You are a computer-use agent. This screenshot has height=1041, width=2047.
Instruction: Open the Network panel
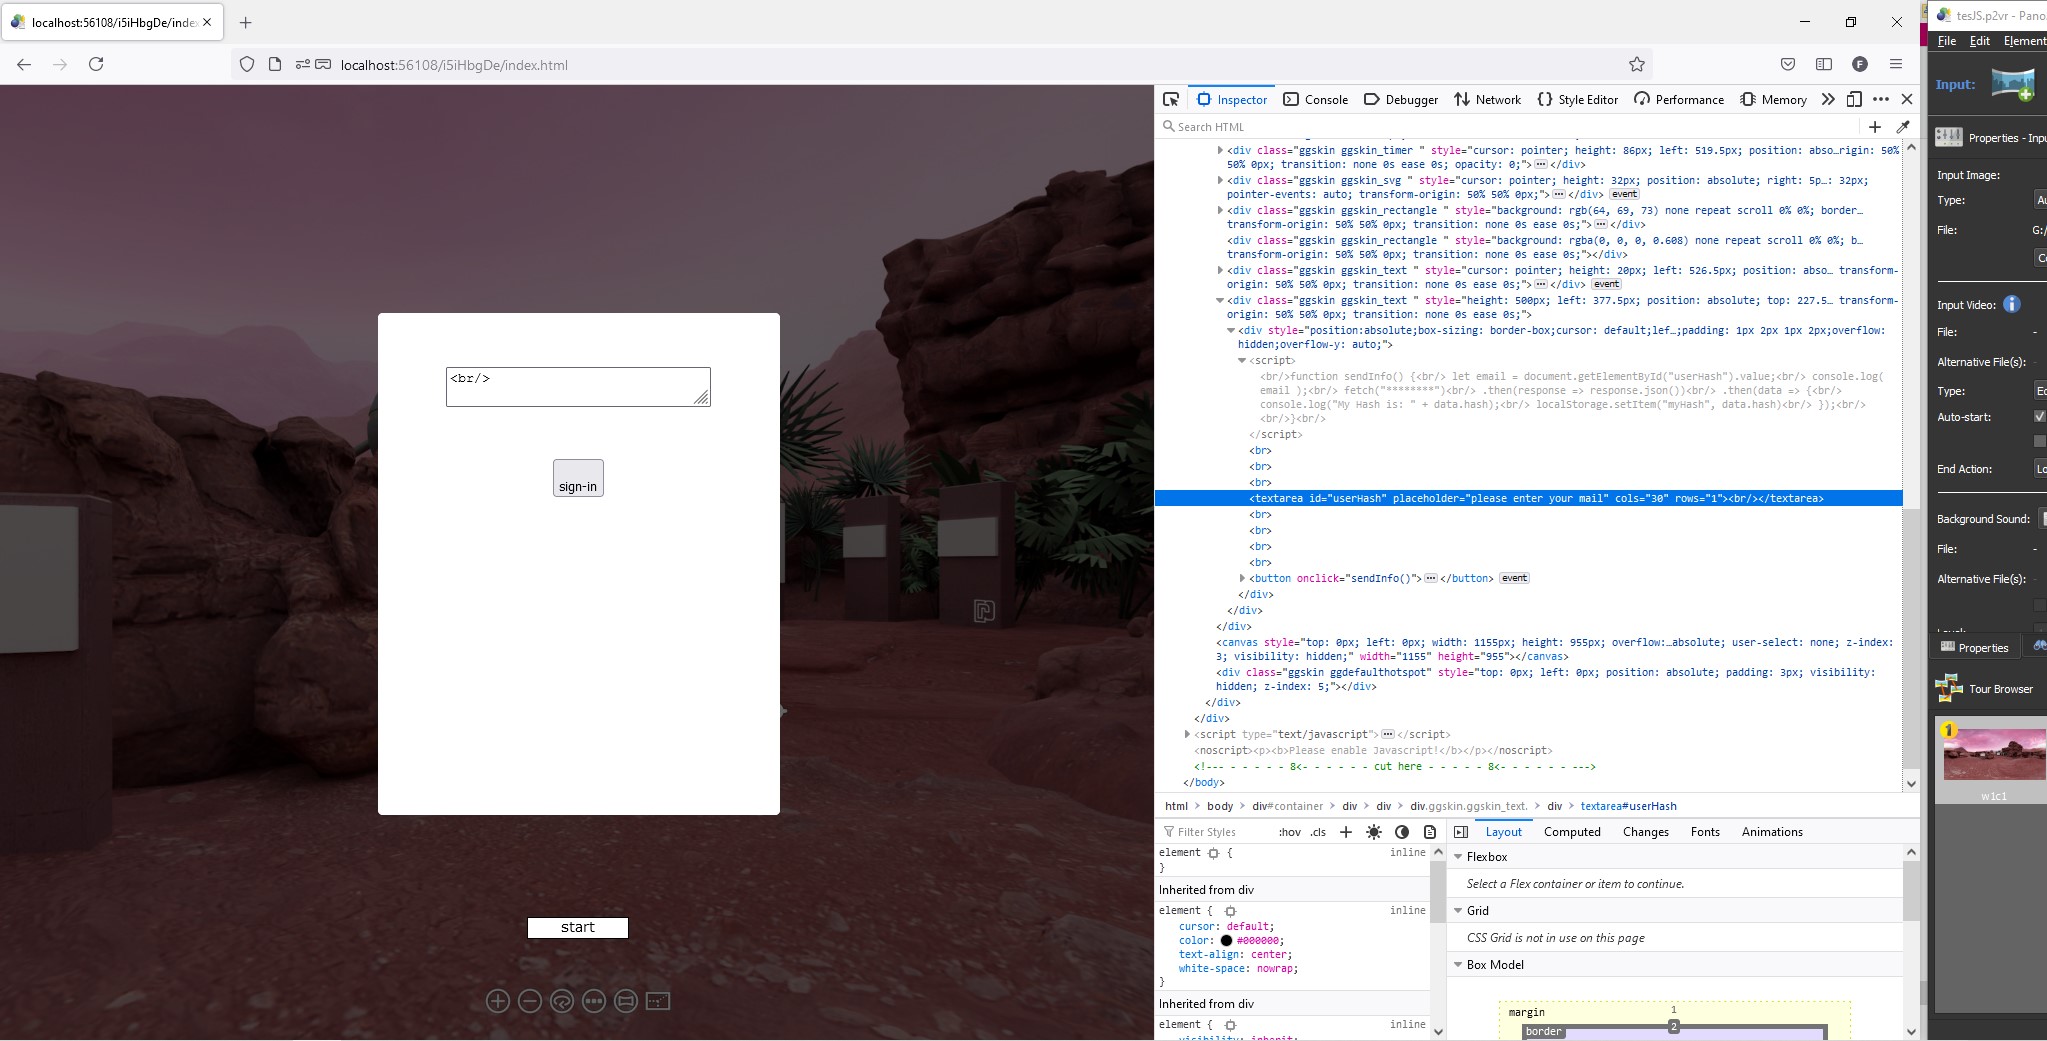click(x=1487, y=99)
